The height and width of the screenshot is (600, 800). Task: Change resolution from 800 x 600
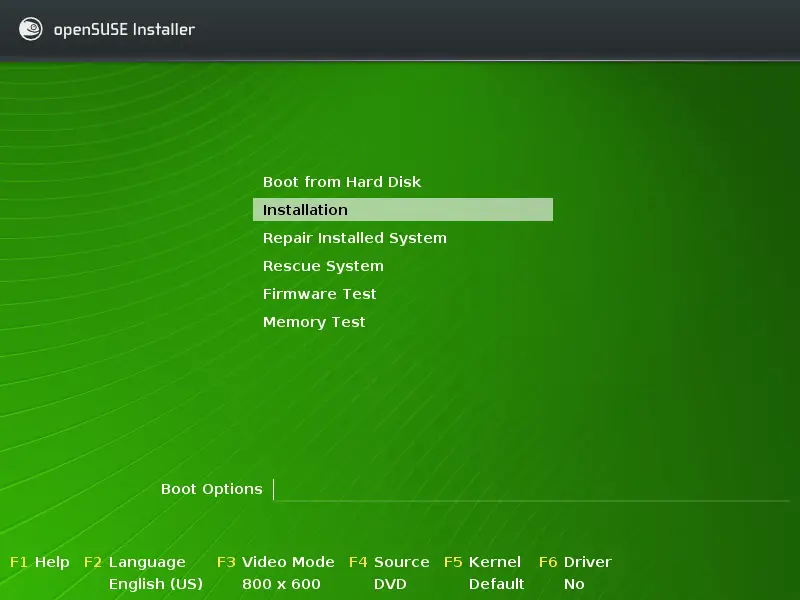point(281,584)
